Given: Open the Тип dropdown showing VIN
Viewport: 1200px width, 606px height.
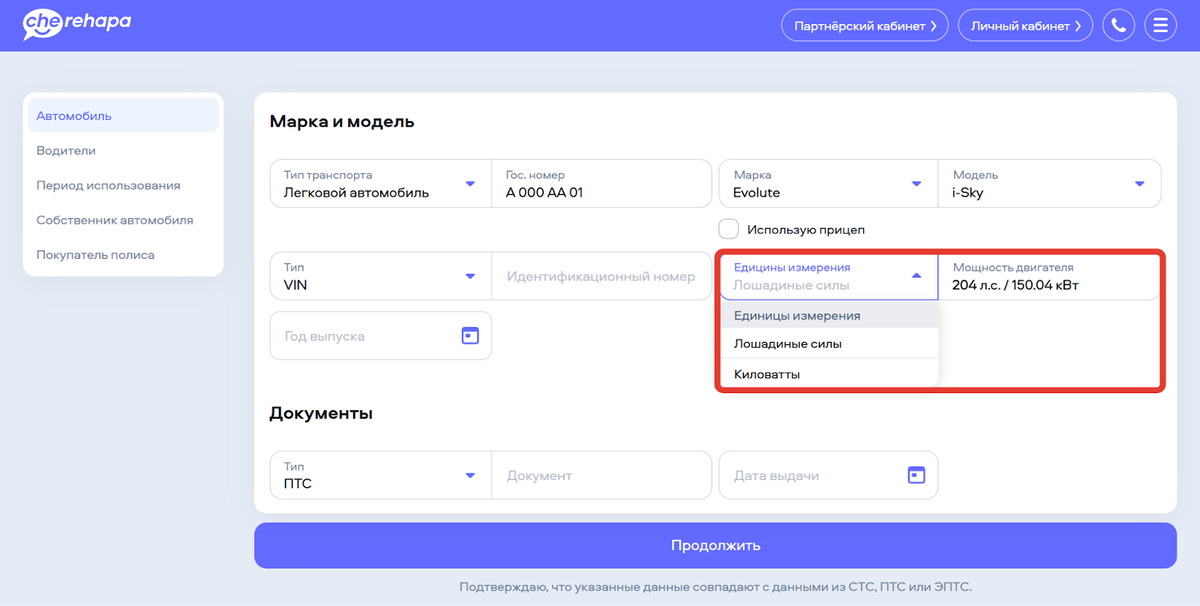Looking at the screenshot, I should 381,276.
